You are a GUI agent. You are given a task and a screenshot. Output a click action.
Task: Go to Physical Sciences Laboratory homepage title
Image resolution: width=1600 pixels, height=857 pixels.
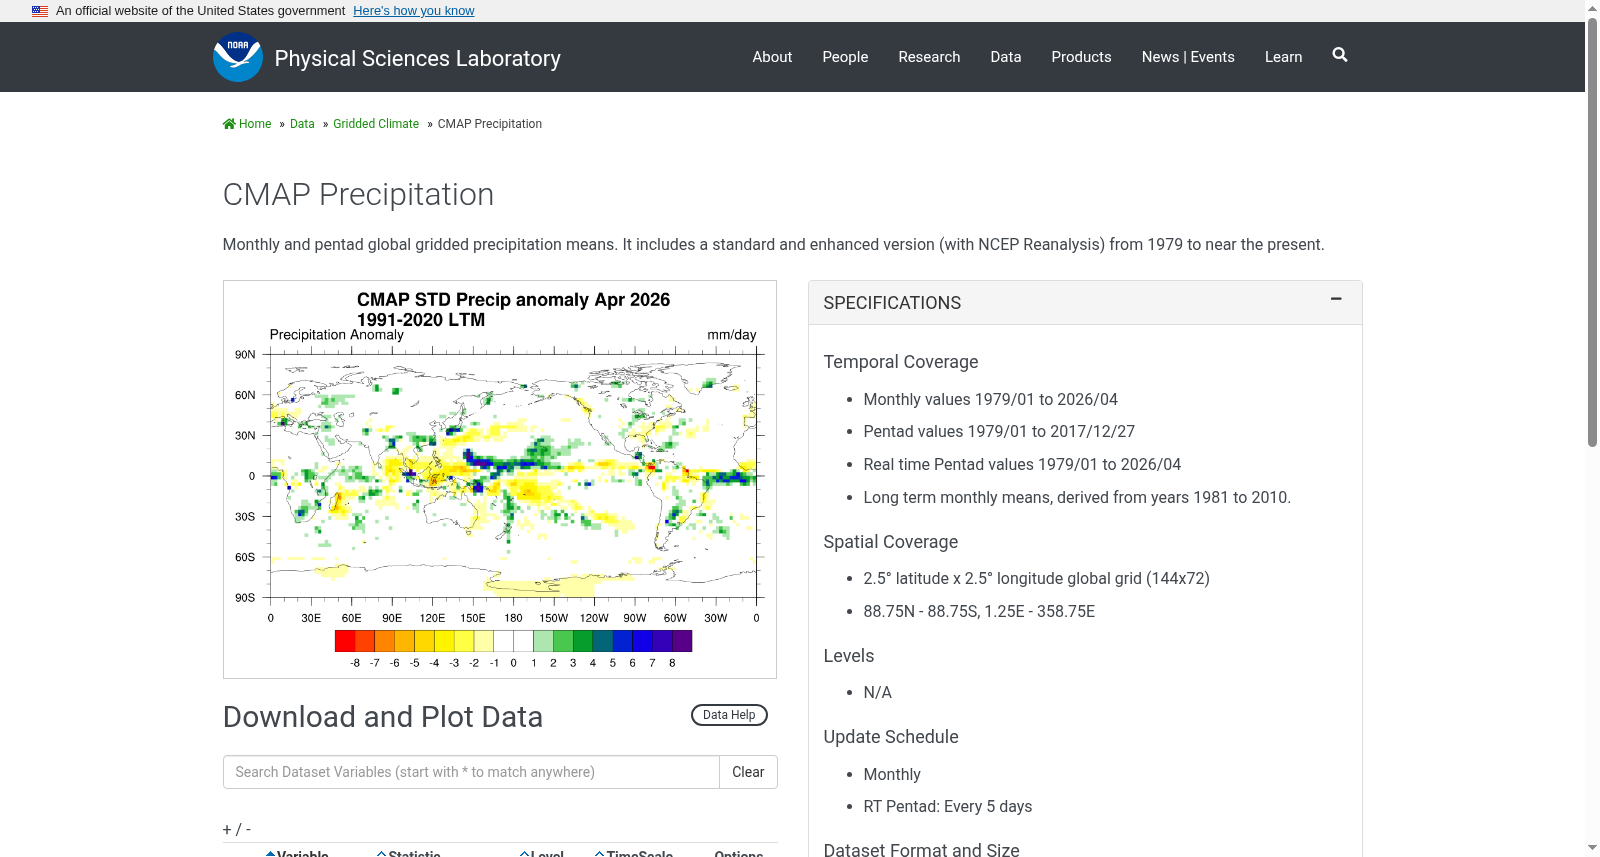417,58
